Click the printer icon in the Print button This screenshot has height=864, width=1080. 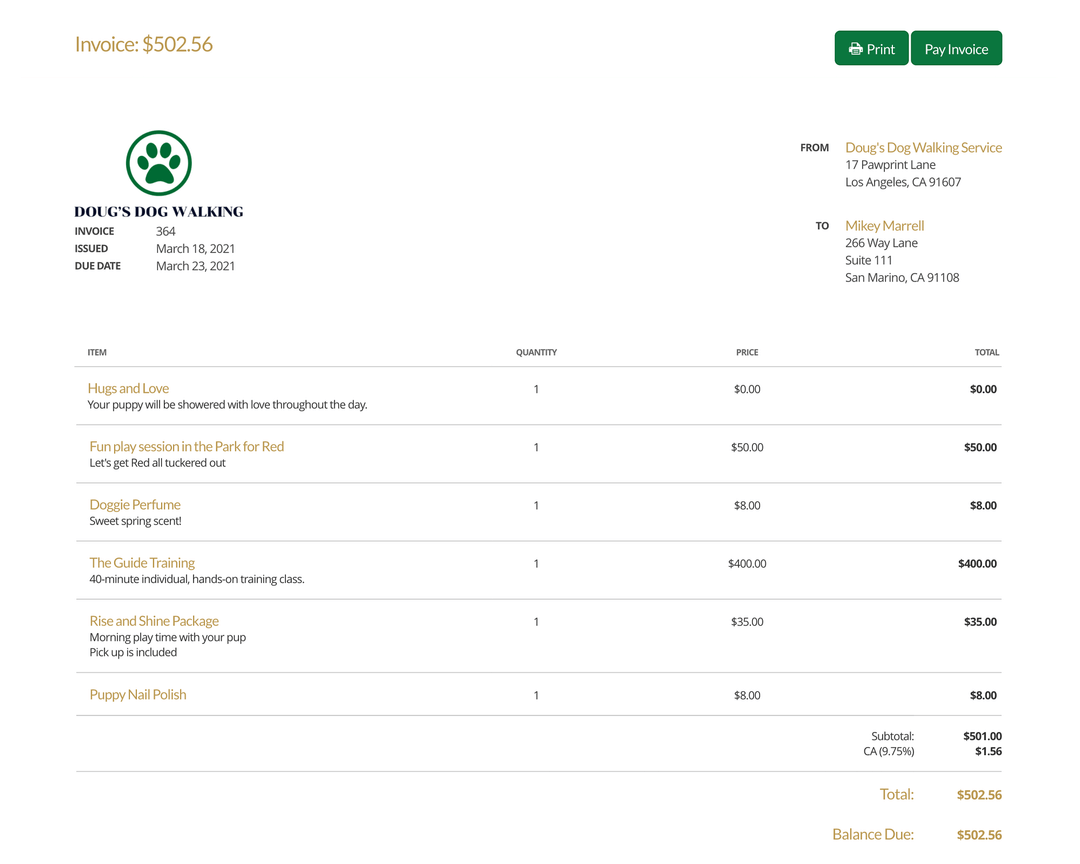tap(854, 47)
